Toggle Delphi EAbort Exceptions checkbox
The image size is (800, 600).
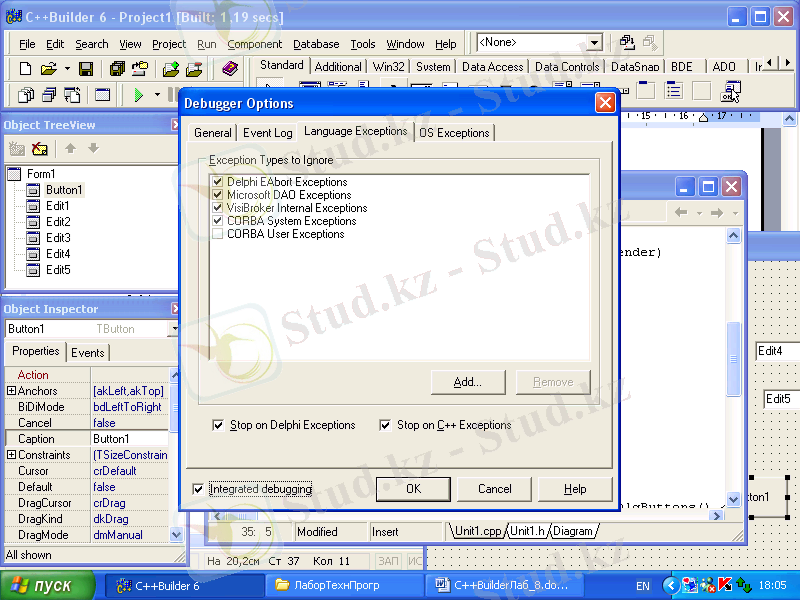pyautogui.click(x=218, y=182)
